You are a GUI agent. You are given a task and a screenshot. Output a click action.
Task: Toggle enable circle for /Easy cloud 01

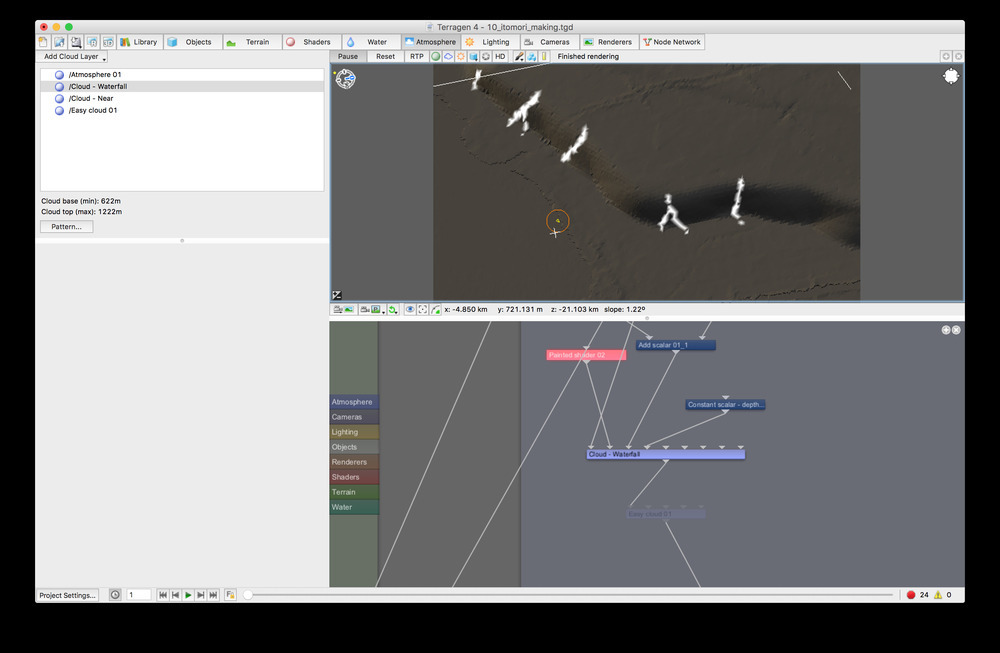click(59, 110)
